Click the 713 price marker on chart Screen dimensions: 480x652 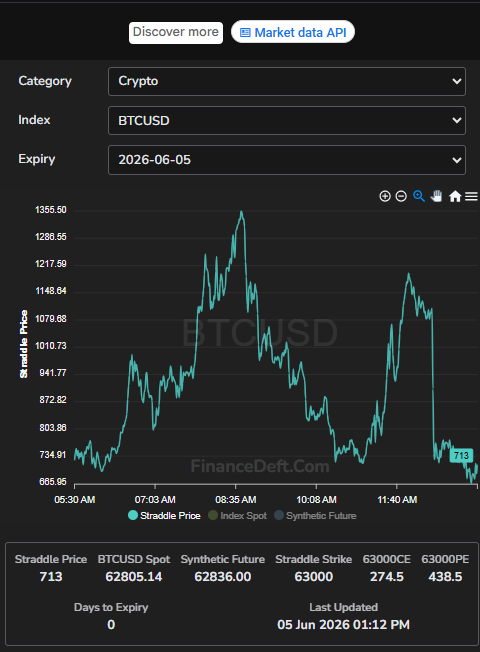[x=461, y=455]
